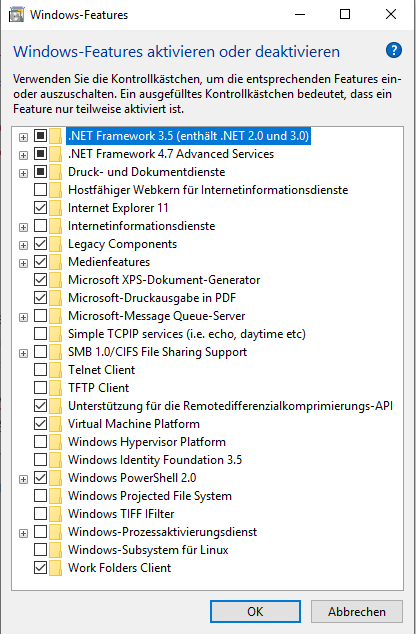Screen dimensions: 416x634
Task: Expand .NET Framework 4.7 Advanced Services node
Action: 23,155
